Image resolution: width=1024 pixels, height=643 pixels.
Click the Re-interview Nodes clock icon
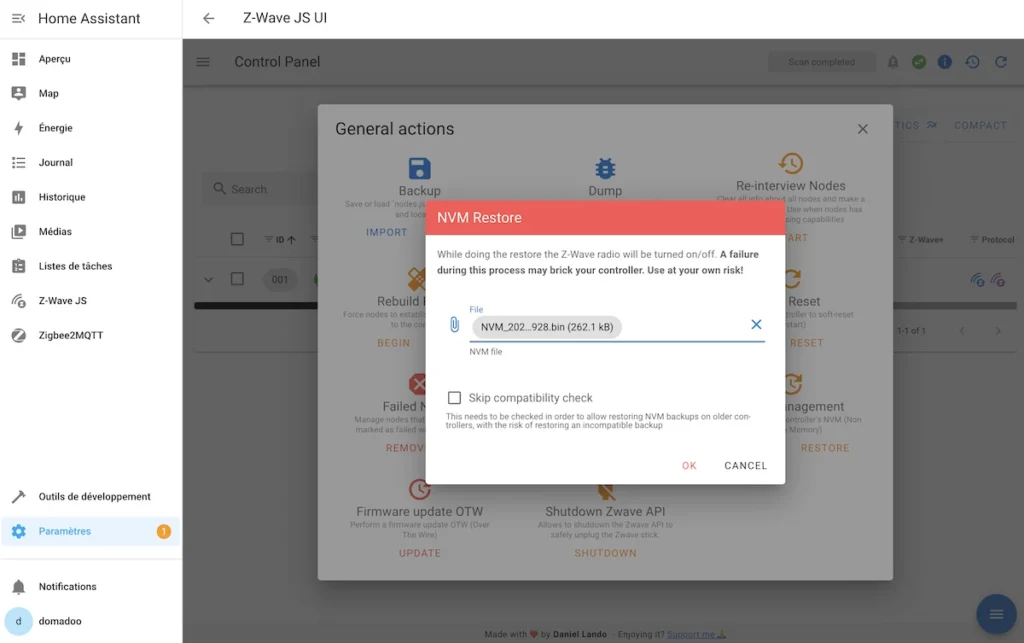point(791,163)
